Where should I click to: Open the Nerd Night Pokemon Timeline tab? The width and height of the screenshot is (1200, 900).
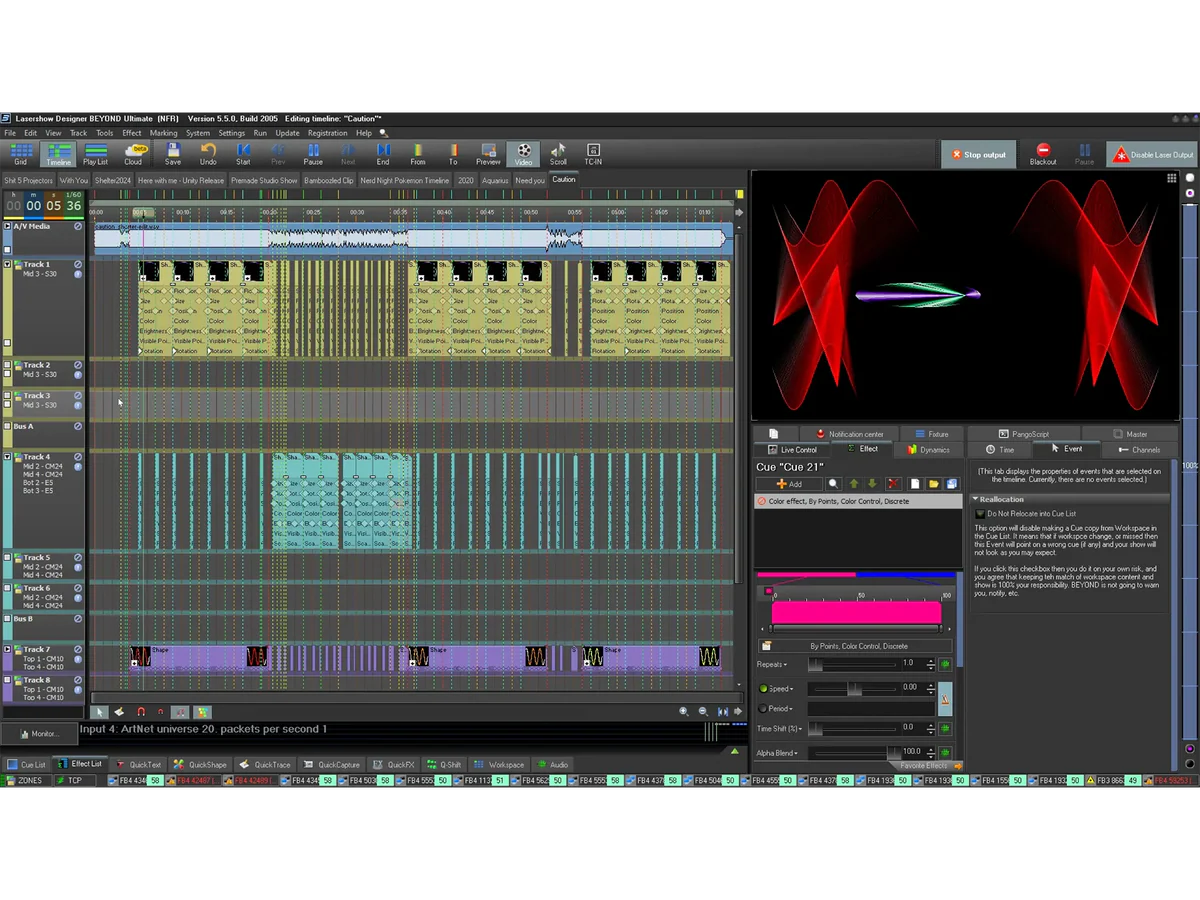[x=405, y=180]
